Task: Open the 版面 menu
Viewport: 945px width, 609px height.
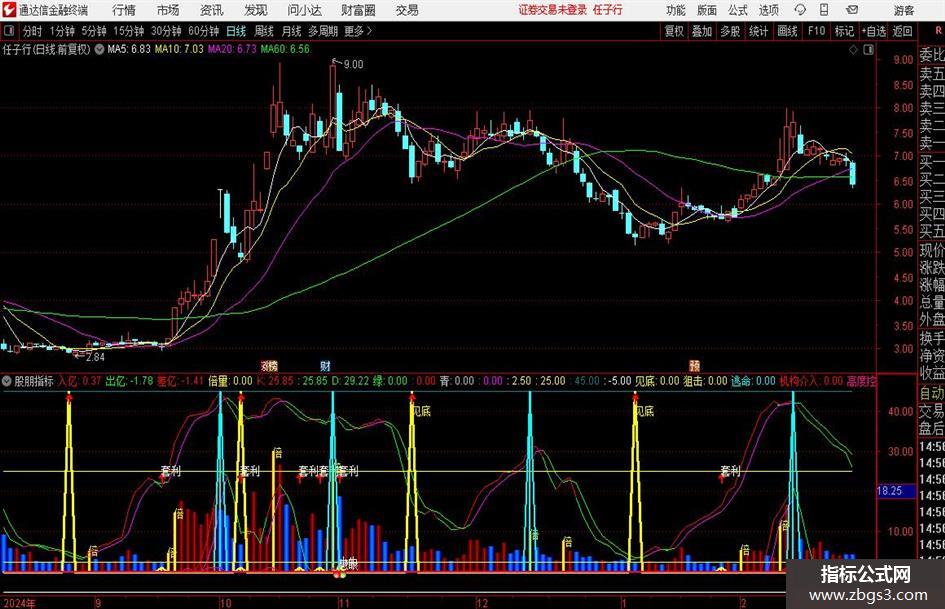Action: click(x=706, y=10)
